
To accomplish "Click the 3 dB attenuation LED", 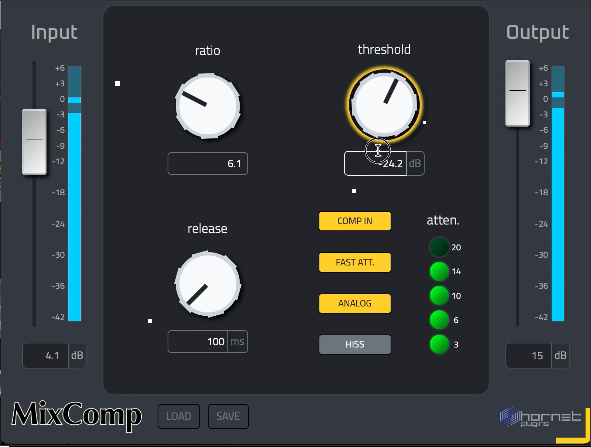I will 439,344.
